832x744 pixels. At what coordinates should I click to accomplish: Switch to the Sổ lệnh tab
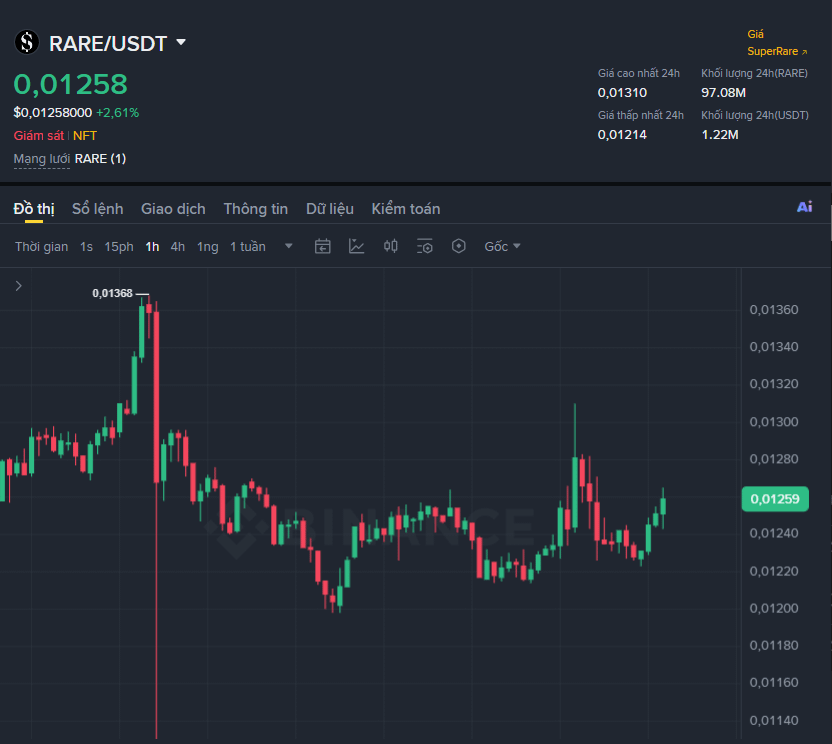pyautogui.click(x=98, y=209)
